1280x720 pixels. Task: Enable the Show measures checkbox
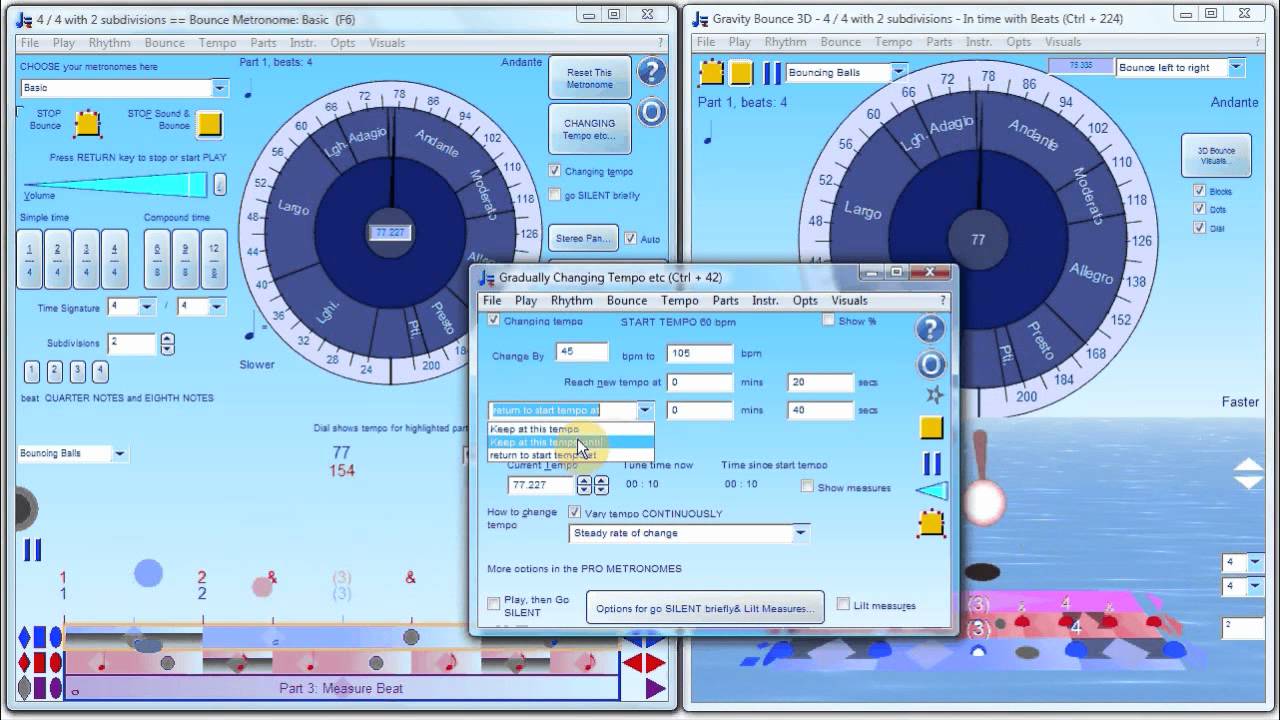[807, 487]
